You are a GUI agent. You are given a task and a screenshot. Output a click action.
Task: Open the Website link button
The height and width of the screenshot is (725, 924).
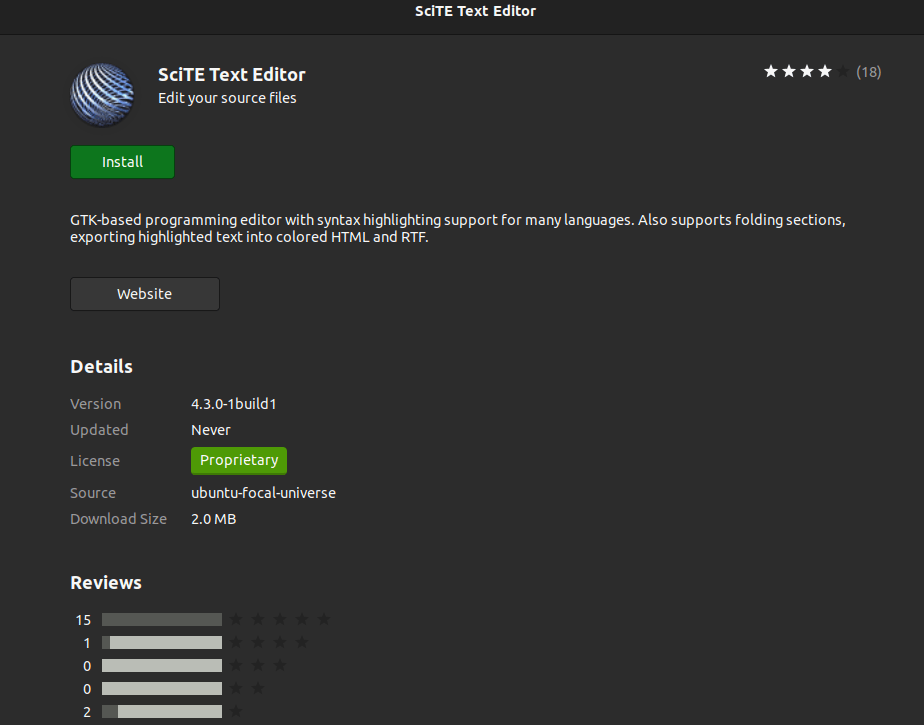144,294
